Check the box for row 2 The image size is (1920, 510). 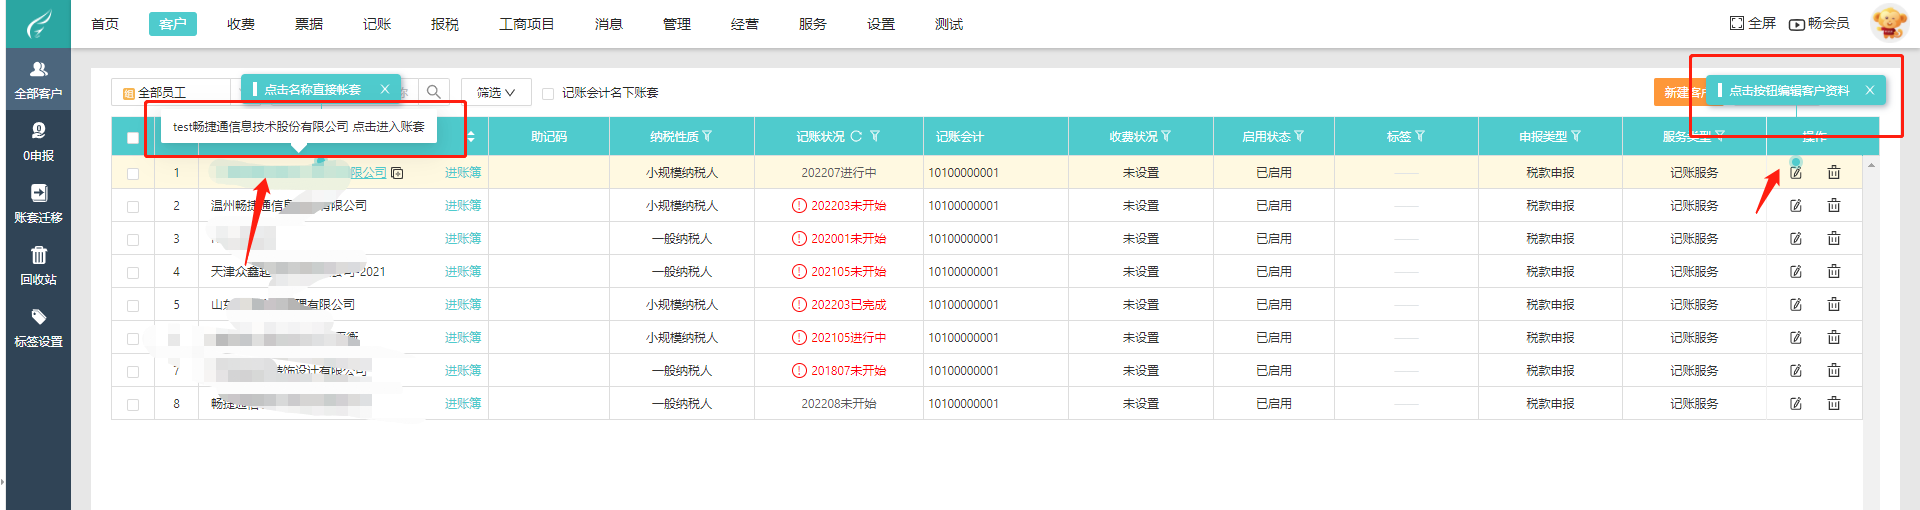tap(133, 207)
